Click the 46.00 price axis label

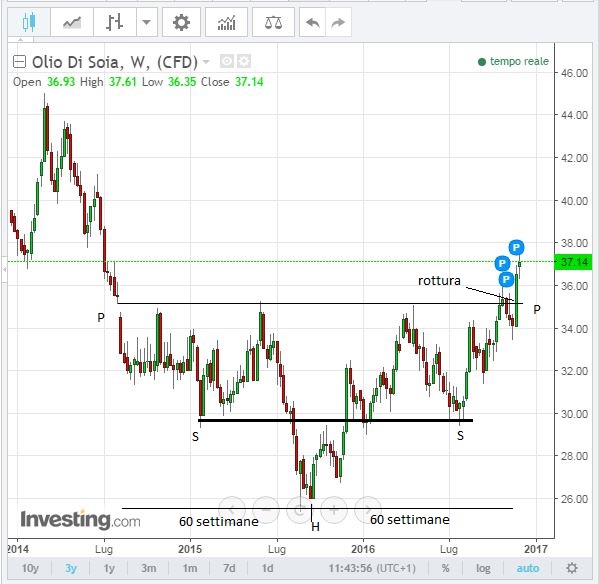click(x=574, y=73)
